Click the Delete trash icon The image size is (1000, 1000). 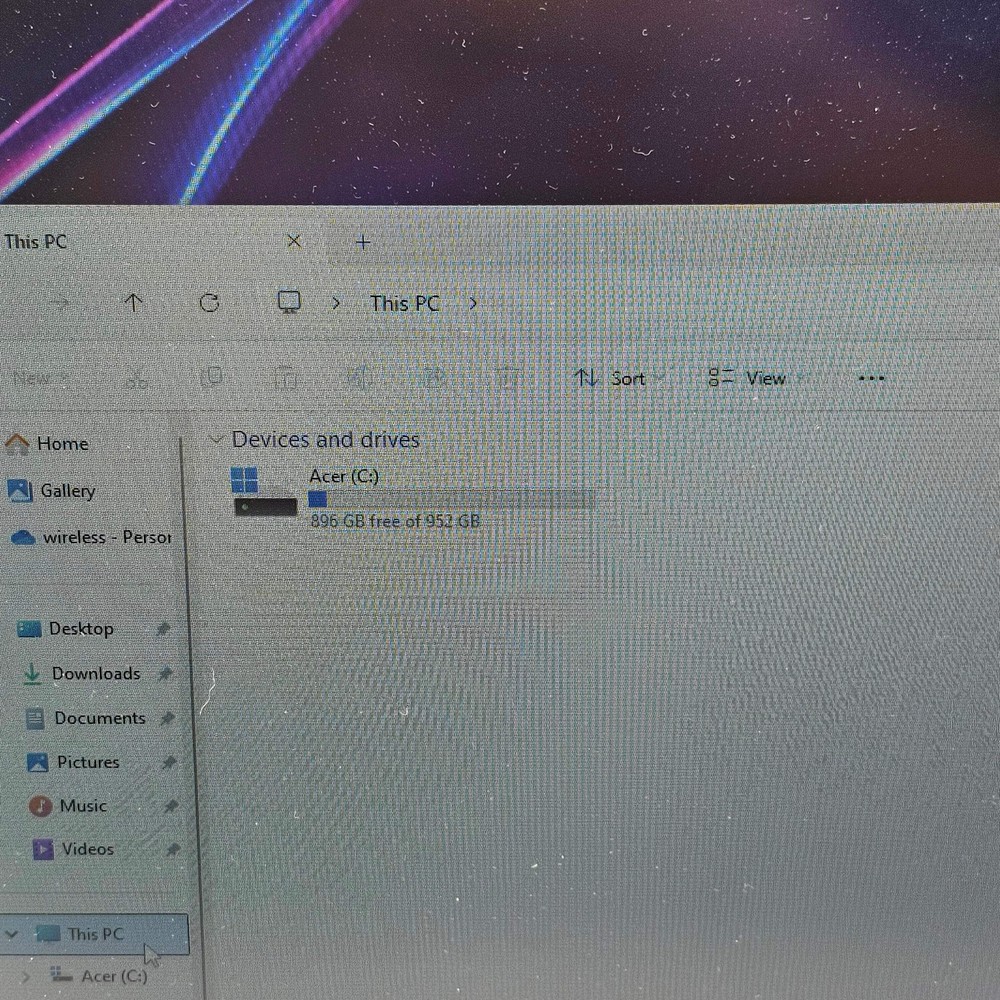[x=509, y=378]
